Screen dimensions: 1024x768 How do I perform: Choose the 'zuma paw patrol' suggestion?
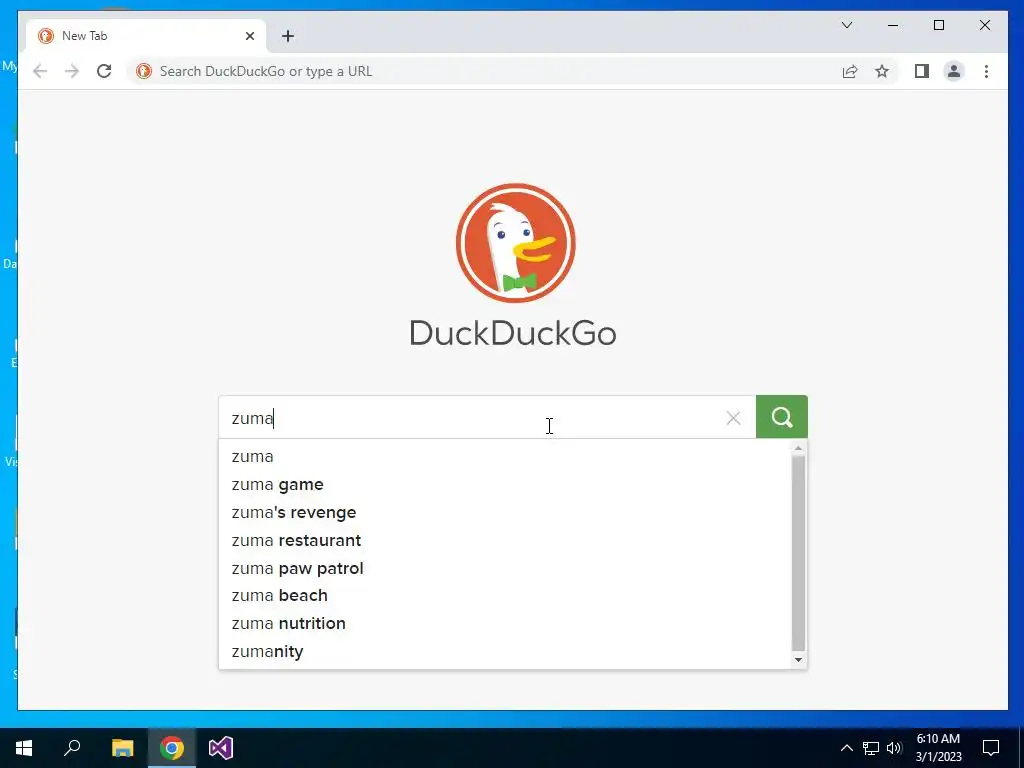coord(505,568)
